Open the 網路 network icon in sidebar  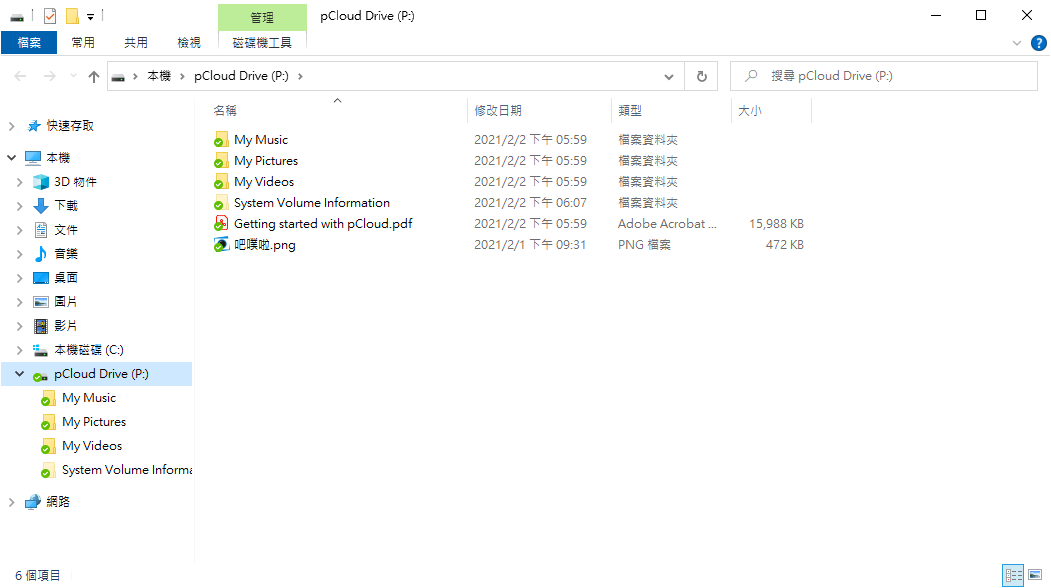(x=33, y=502)
